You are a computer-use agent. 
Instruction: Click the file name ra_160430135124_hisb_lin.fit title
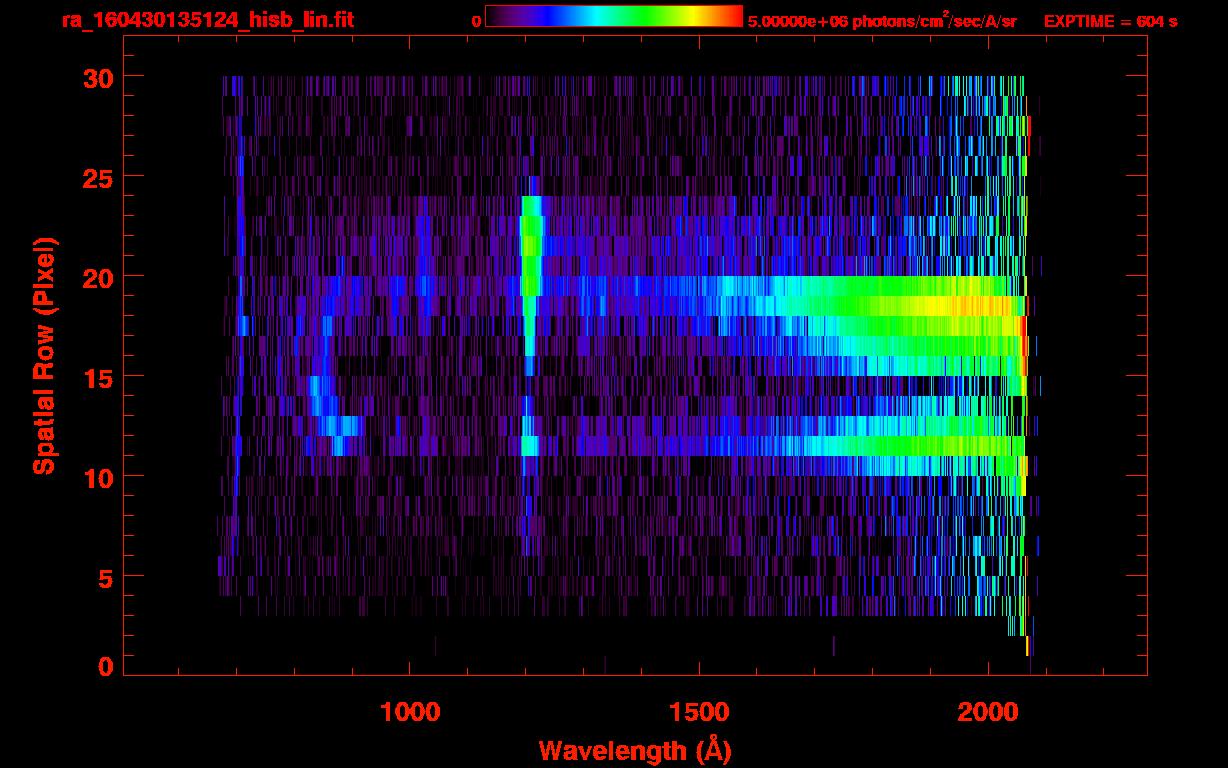pos(207,20)
